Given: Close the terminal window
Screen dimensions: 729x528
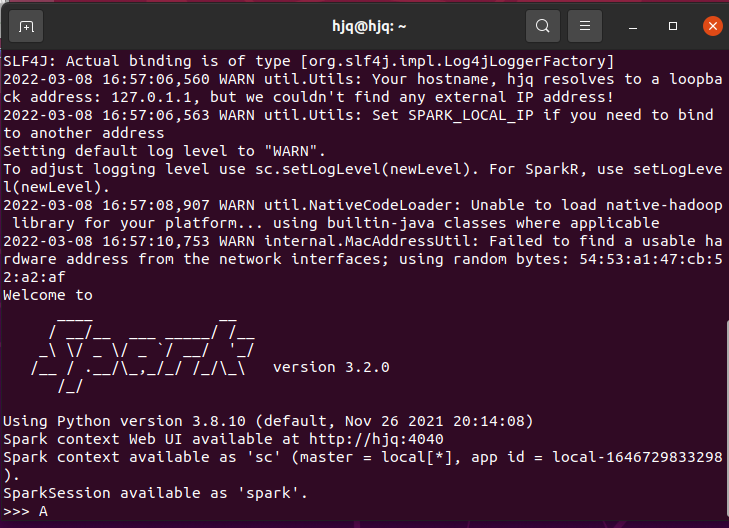Looking at the screenshot, I should click(713, 26).
